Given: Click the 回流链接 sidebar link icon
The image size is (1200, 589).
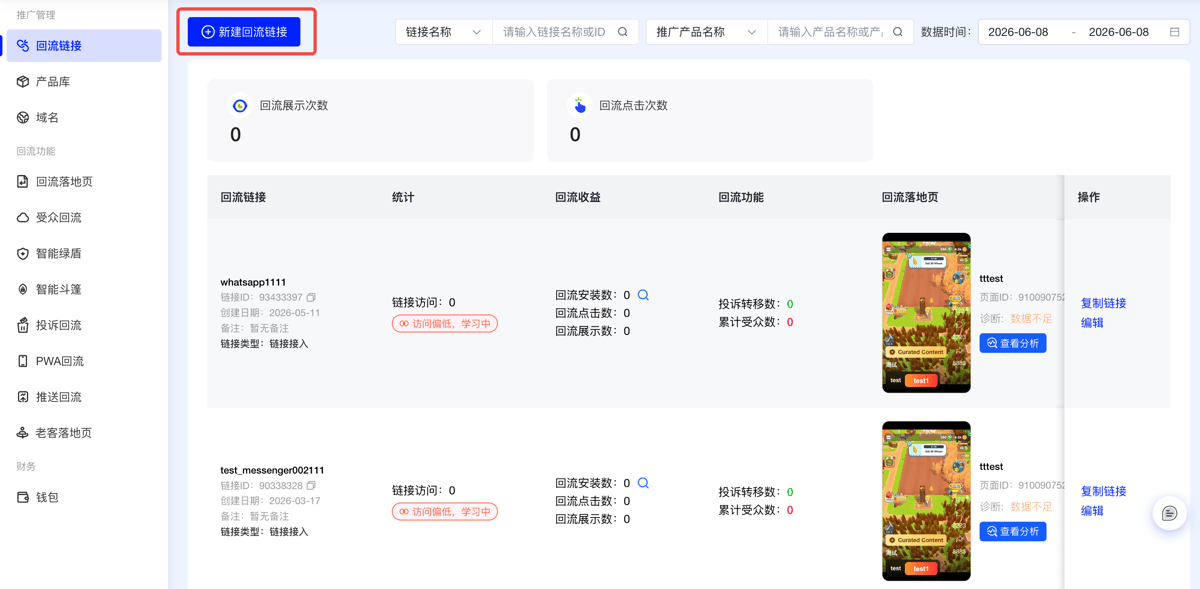Looking at the screenshot, I should click(23, 46).
